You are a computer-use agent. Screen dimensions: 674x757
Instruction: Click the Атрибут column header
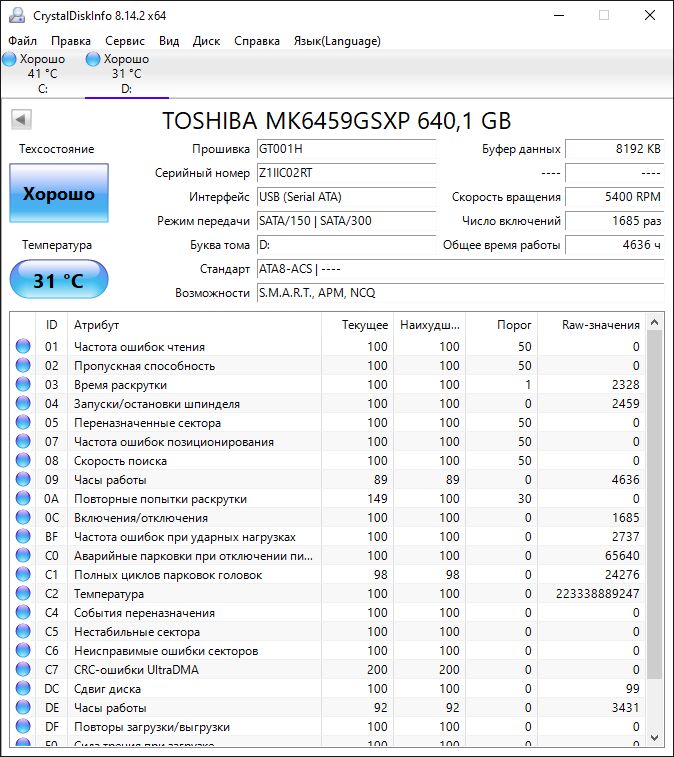(x=195, y=325)
